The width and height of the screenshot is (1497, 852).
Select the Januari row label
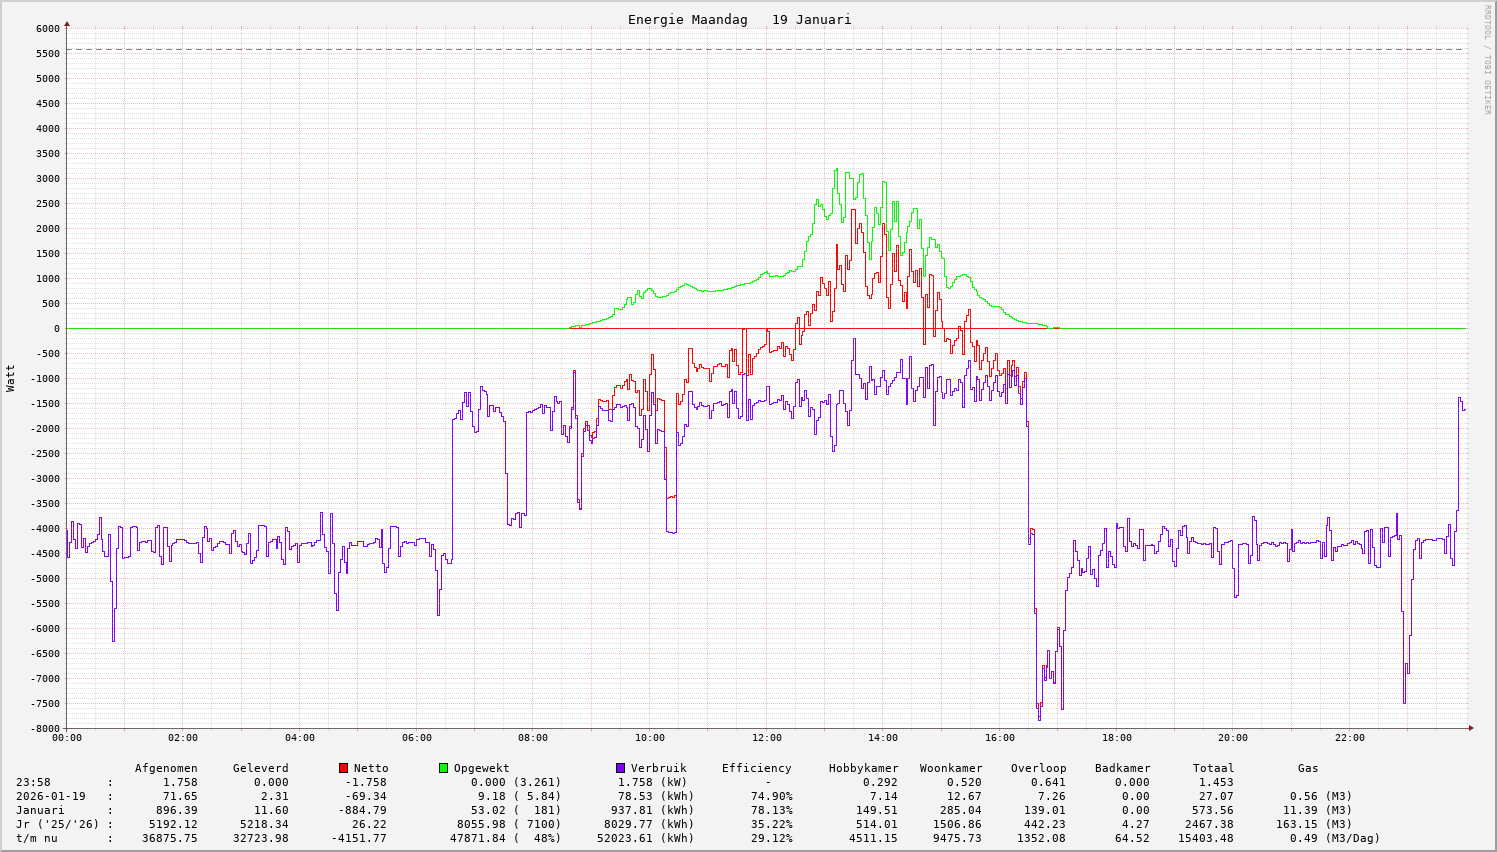point(40,810)
